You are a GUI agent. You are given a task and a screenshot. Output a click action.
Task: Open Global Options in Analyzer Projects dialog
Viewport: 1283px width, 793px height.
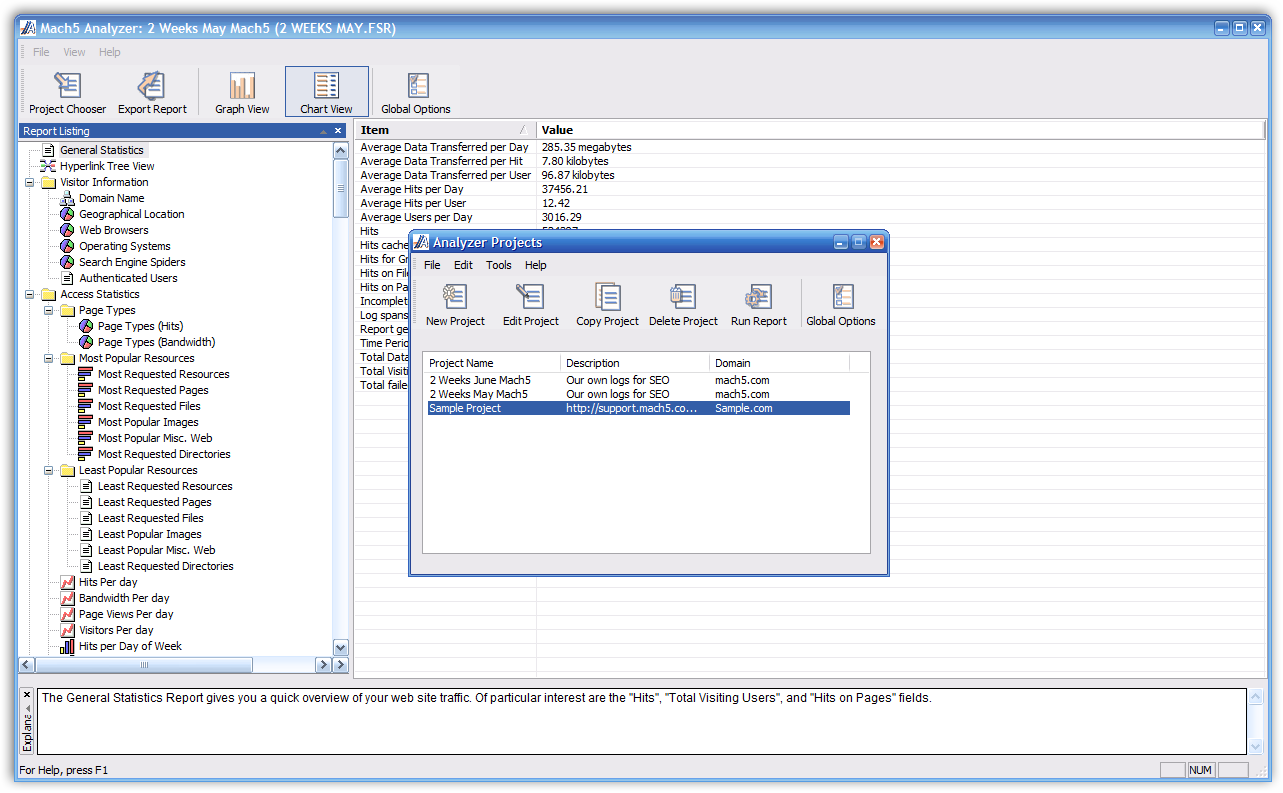coord(840,304)
